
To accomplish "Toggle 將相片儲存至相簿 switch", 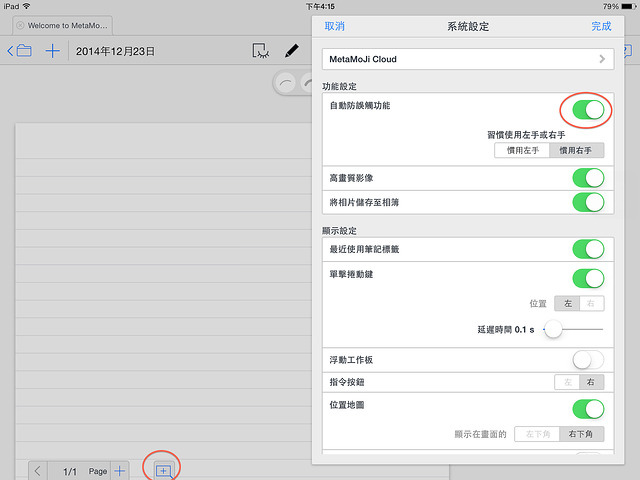I will (588, 202).
